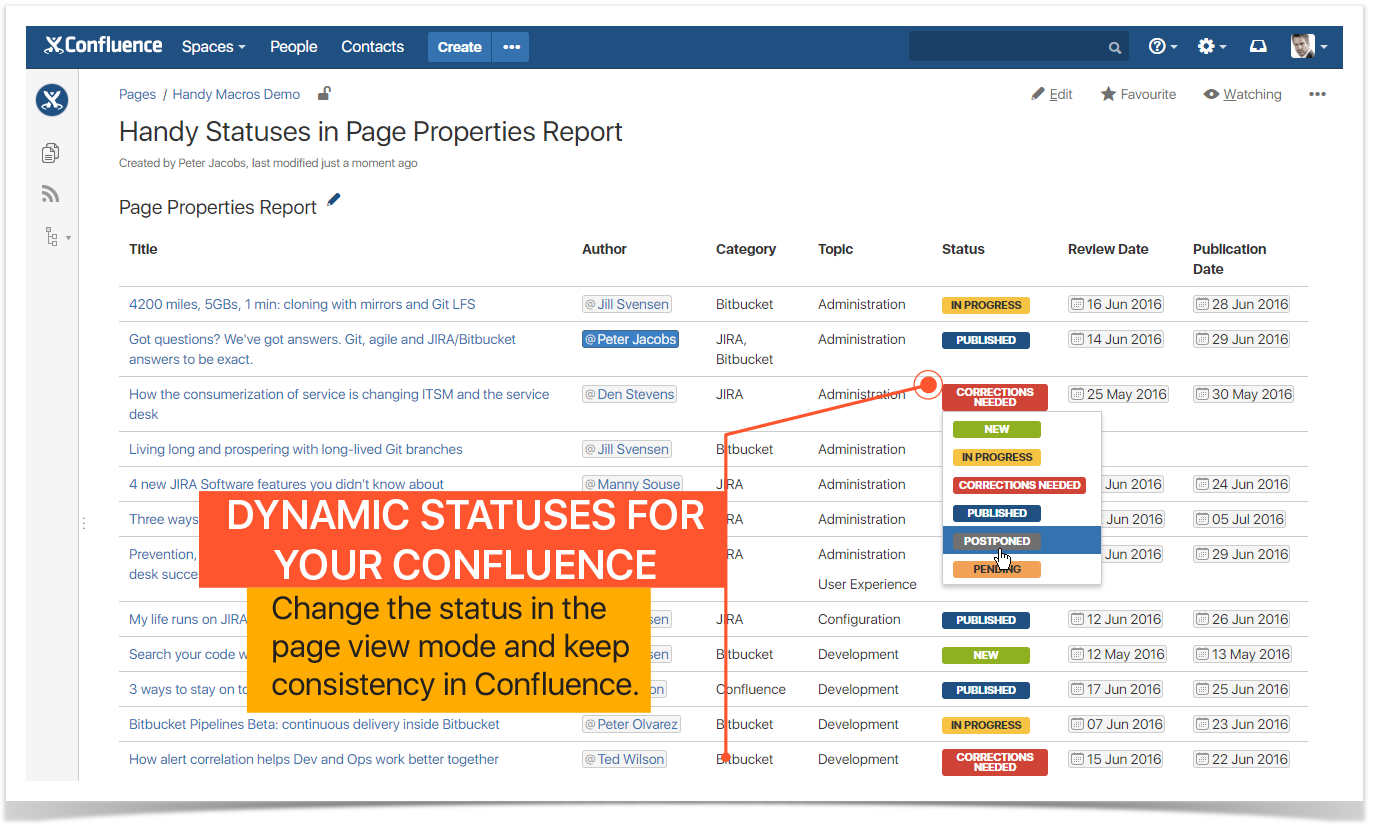Click CORRECTIONS NEEDED status in Den Stevens row

tap(995, 397)
